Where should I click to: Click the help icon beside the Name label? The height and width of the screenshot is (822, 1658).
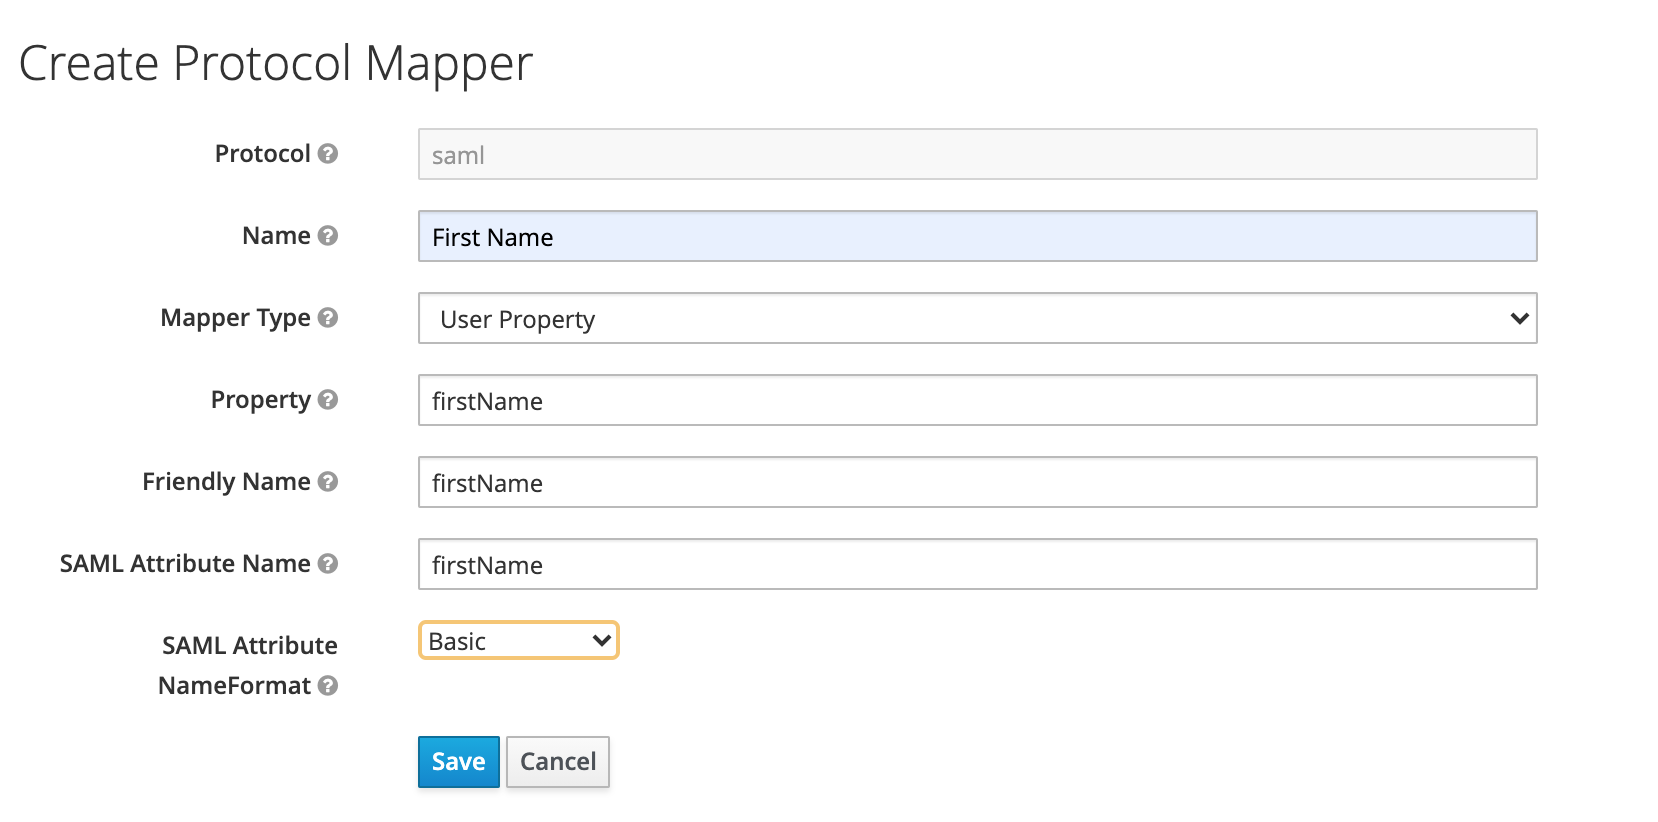click(x=328, y=236)
